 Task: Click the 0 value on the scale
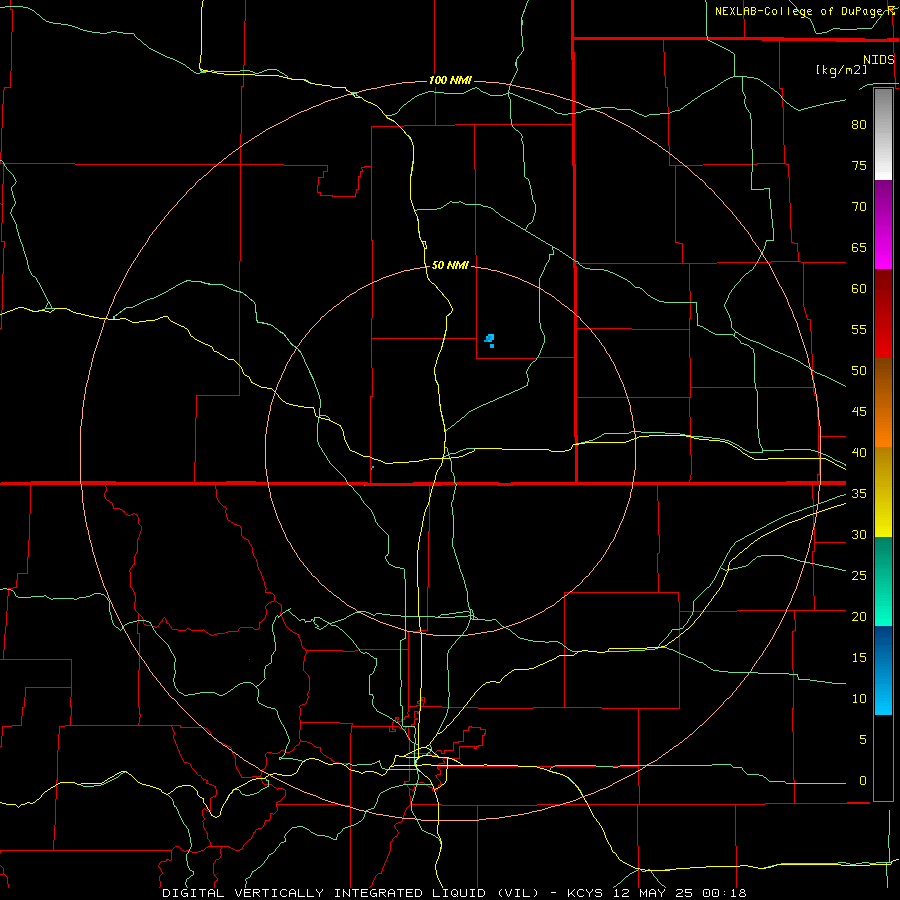click(863, 781)
